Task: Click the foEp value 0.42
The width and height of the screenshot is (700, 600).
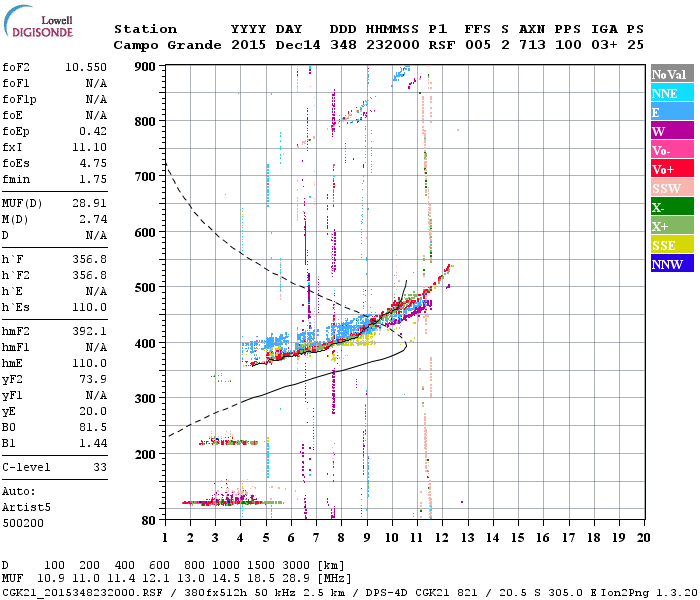Action: click(93, 131)
